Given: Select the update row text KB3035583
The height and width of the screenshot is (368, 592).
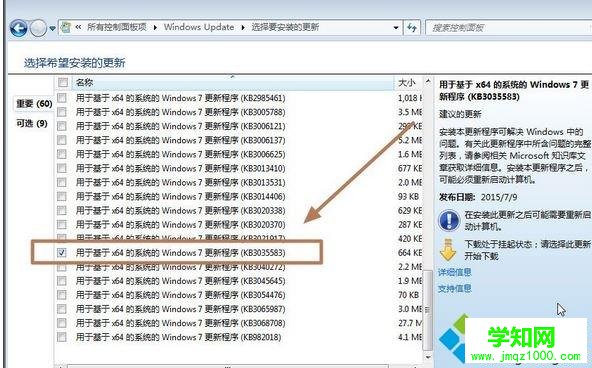Looking at the screenshot, I should click(180, 253).
